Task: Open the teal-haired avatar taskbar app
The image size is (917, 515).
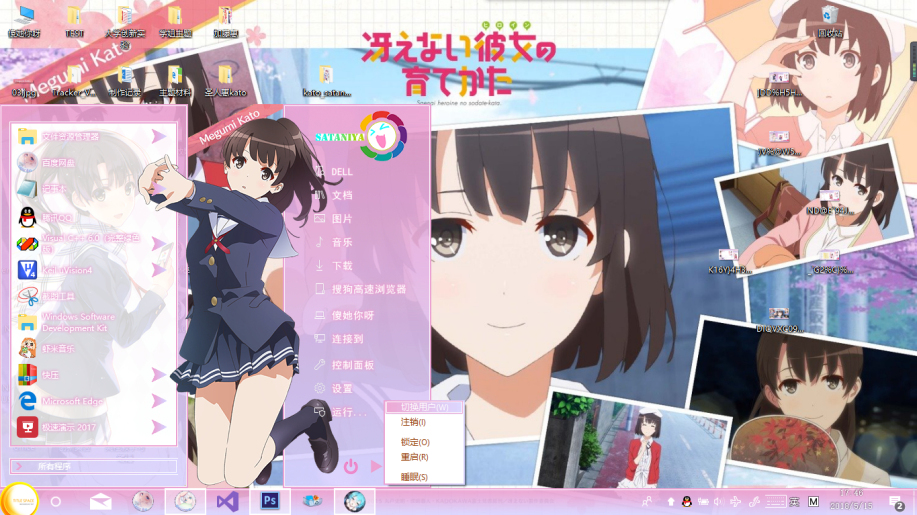Action: click(354, 501)
